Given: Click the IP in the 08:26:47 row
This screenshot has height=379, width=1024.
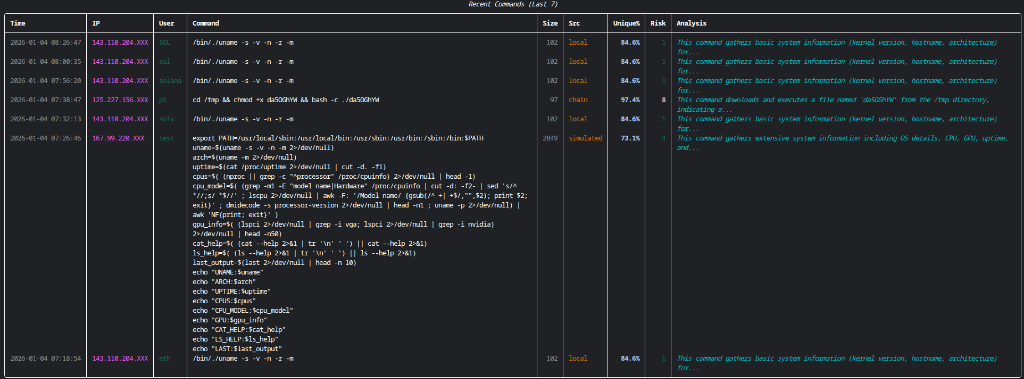Looking at the screenshot, I should (120, 42).
